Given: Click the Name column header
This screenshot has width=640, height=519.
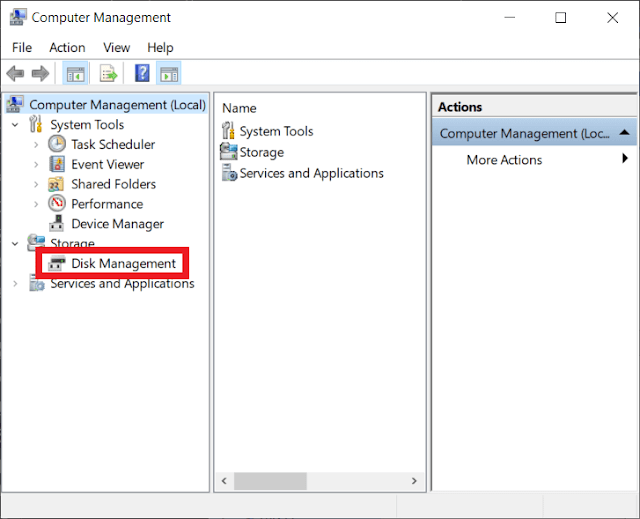Looking at the screenshot, I should click(239, 108).
